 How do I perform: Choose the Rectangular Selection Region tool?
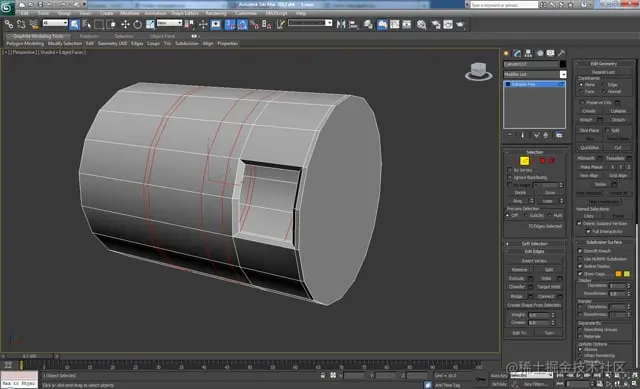(99, 24)
